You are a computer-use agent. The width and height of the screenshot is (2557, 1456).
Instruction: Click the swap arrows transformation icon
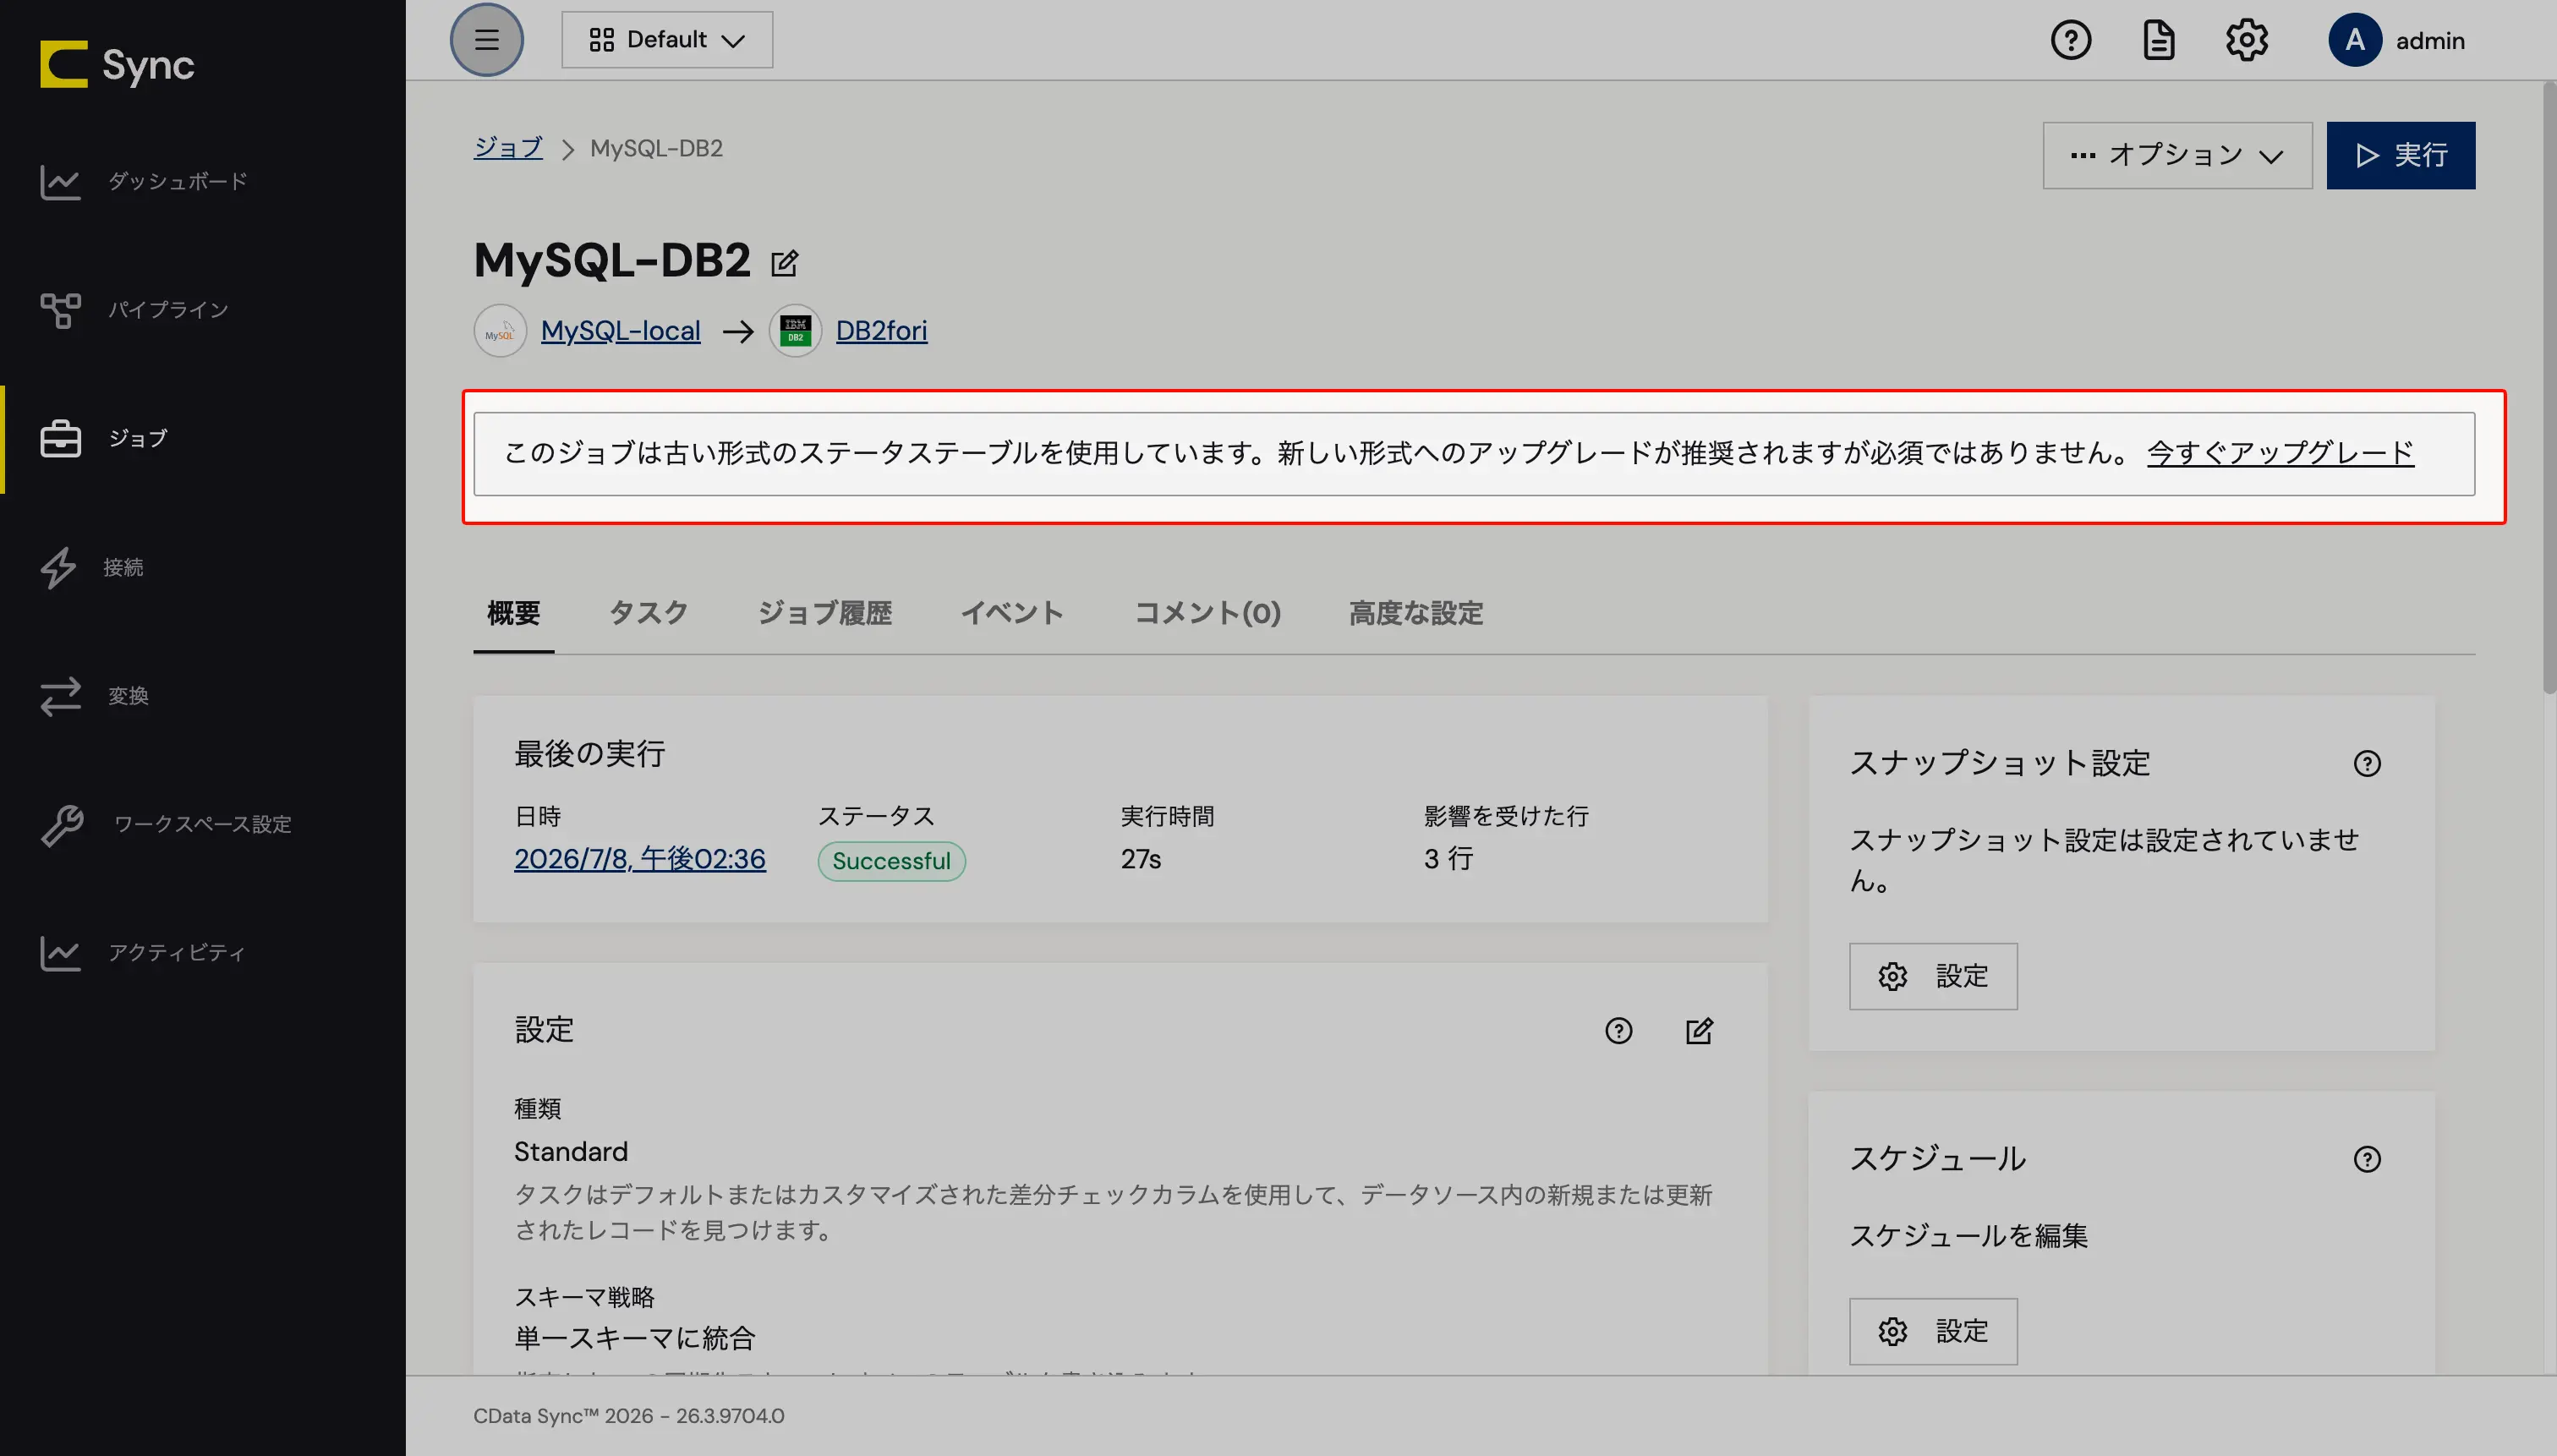[60, 696]
